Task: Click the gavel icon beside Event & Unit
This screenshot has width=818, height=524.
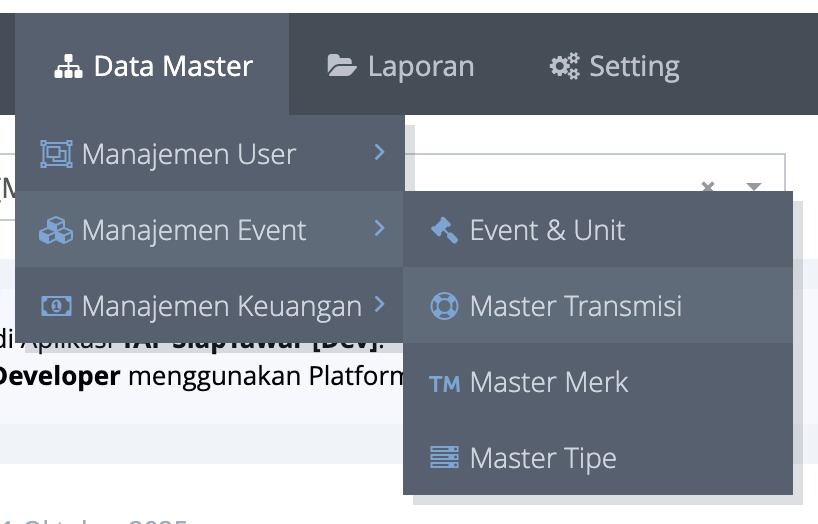Action: point(444,230)
